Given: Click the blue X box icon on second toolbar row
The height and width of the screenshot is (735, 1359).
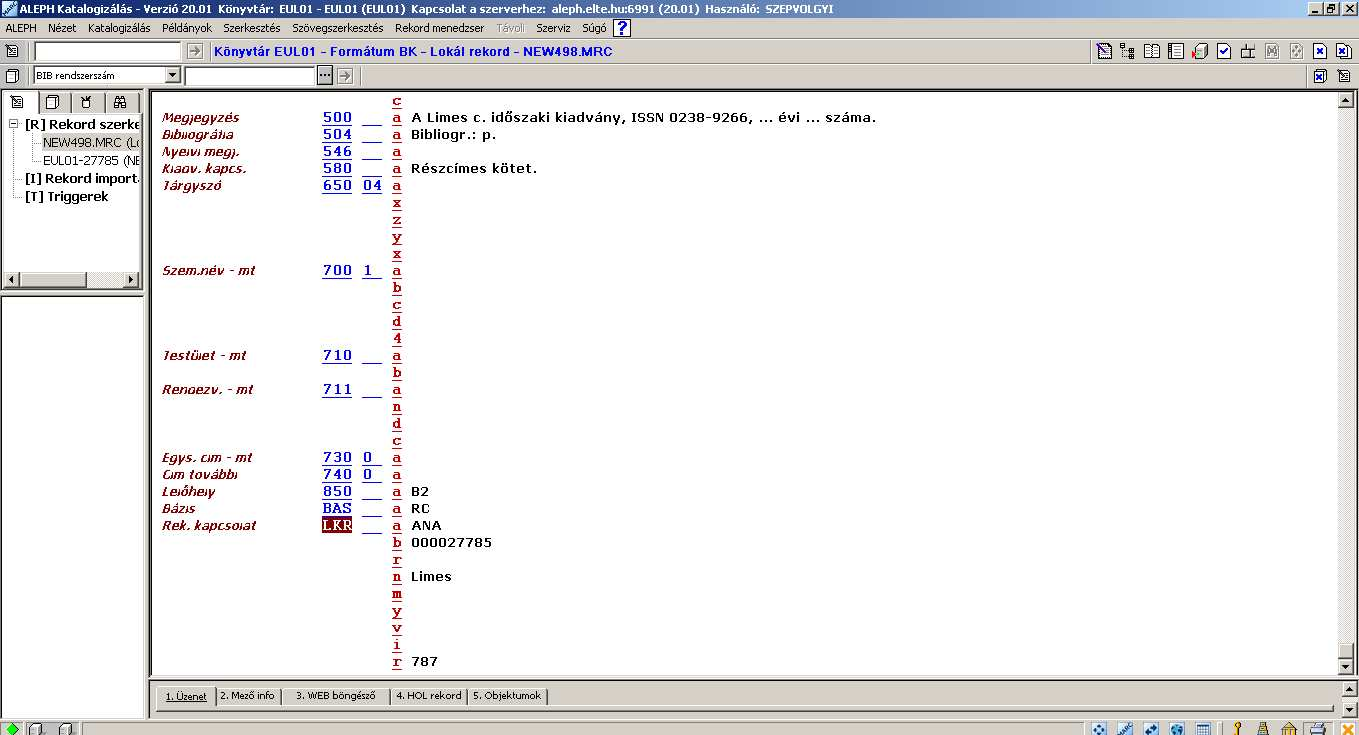Looking at the screenshot, I should pyautogui.click(x=1320, y=76).
